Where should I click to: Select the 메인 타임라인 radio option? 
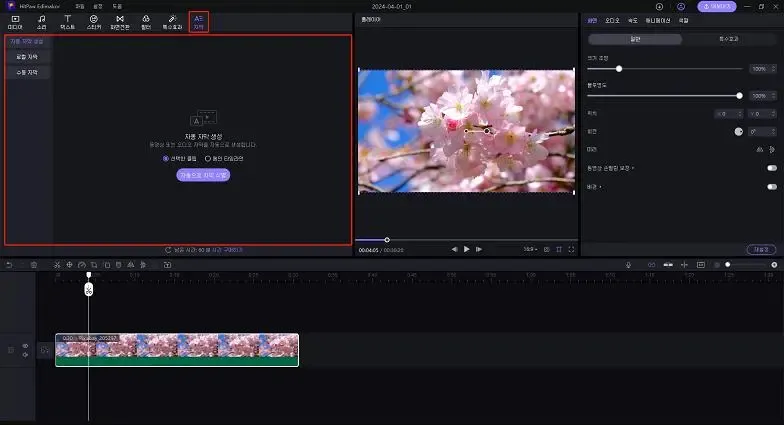pyautogui.click(x=207, y=158)
